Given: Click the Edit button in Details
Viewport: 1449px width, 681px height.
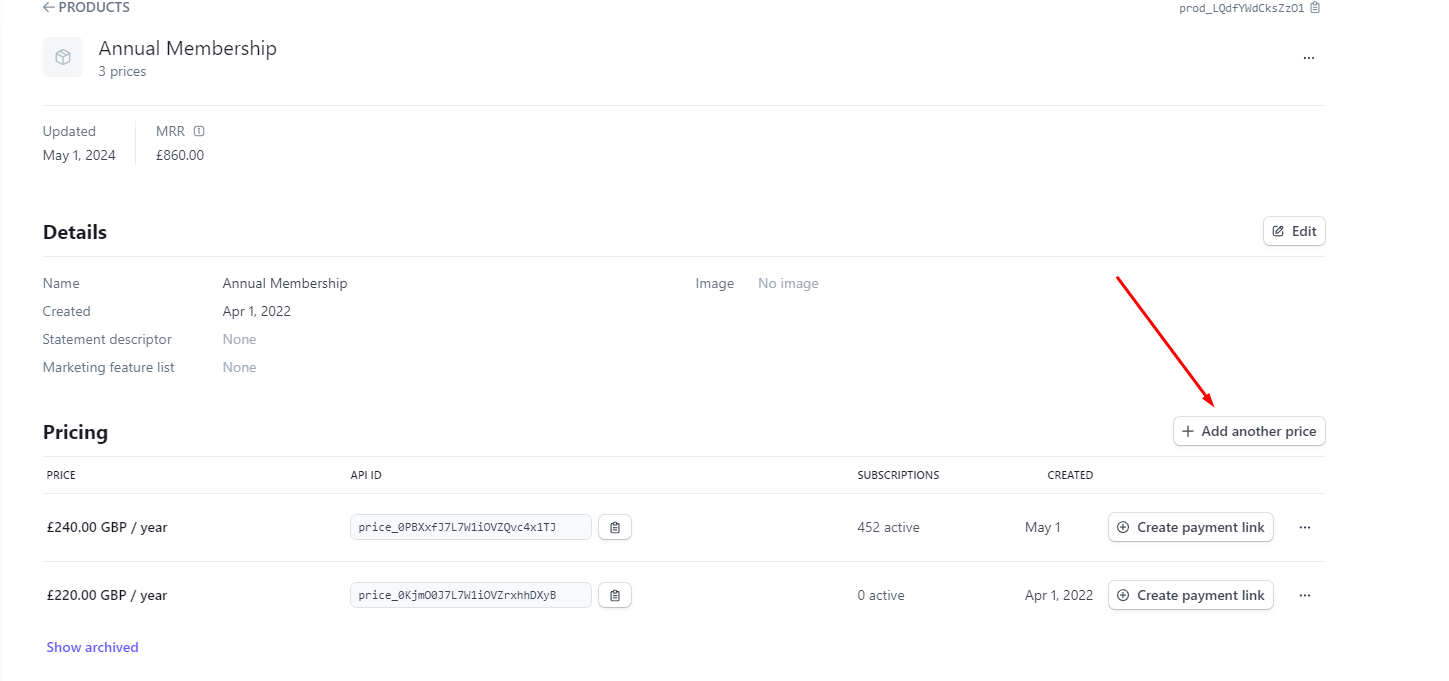Looking at the screenshot, I should [1293, 231].
